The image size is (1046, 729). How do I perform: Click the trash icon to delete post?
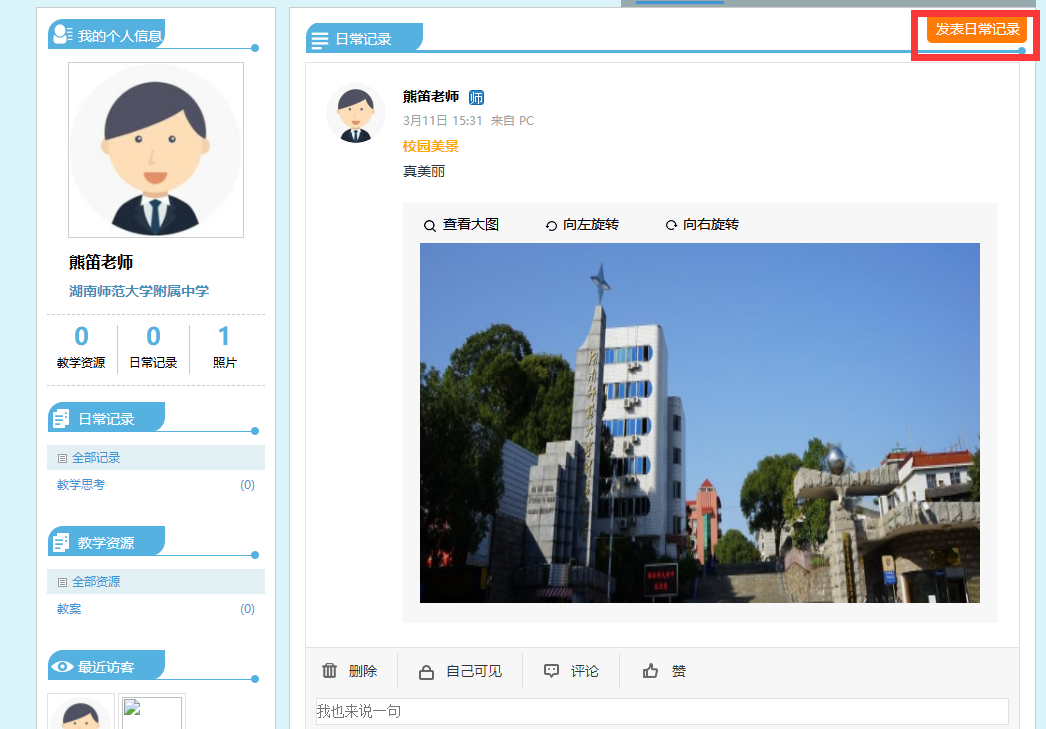coord(330,671)
